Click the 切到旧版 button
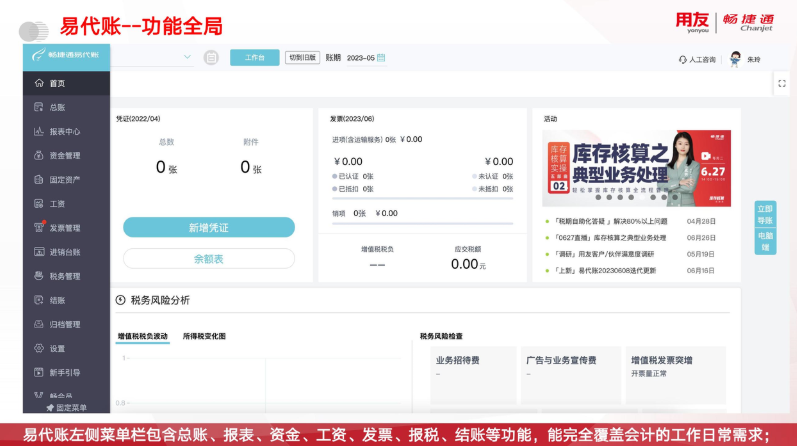The image size is (797, 446). tap(302, 57)
